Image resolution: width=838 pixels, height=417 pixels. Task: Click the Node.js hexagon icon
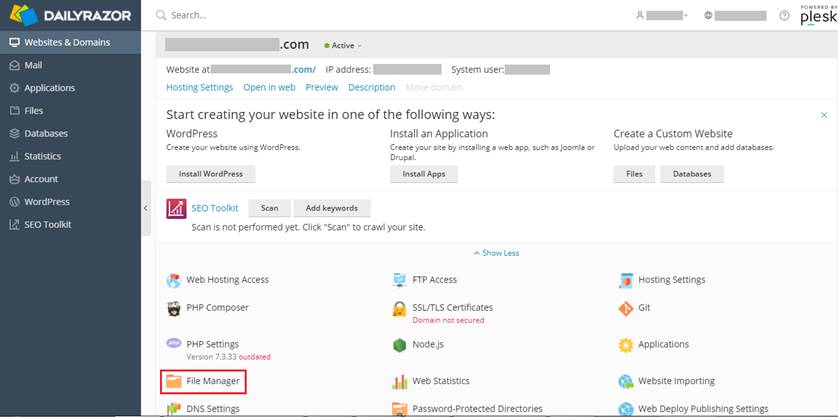(x=399, y=345)
